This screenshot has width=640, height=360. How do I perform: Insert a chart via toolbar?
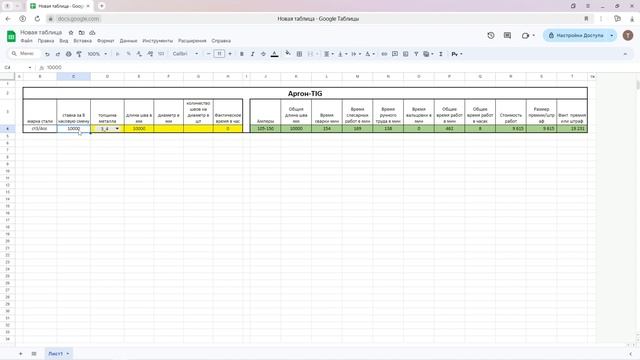coord(405,54)
